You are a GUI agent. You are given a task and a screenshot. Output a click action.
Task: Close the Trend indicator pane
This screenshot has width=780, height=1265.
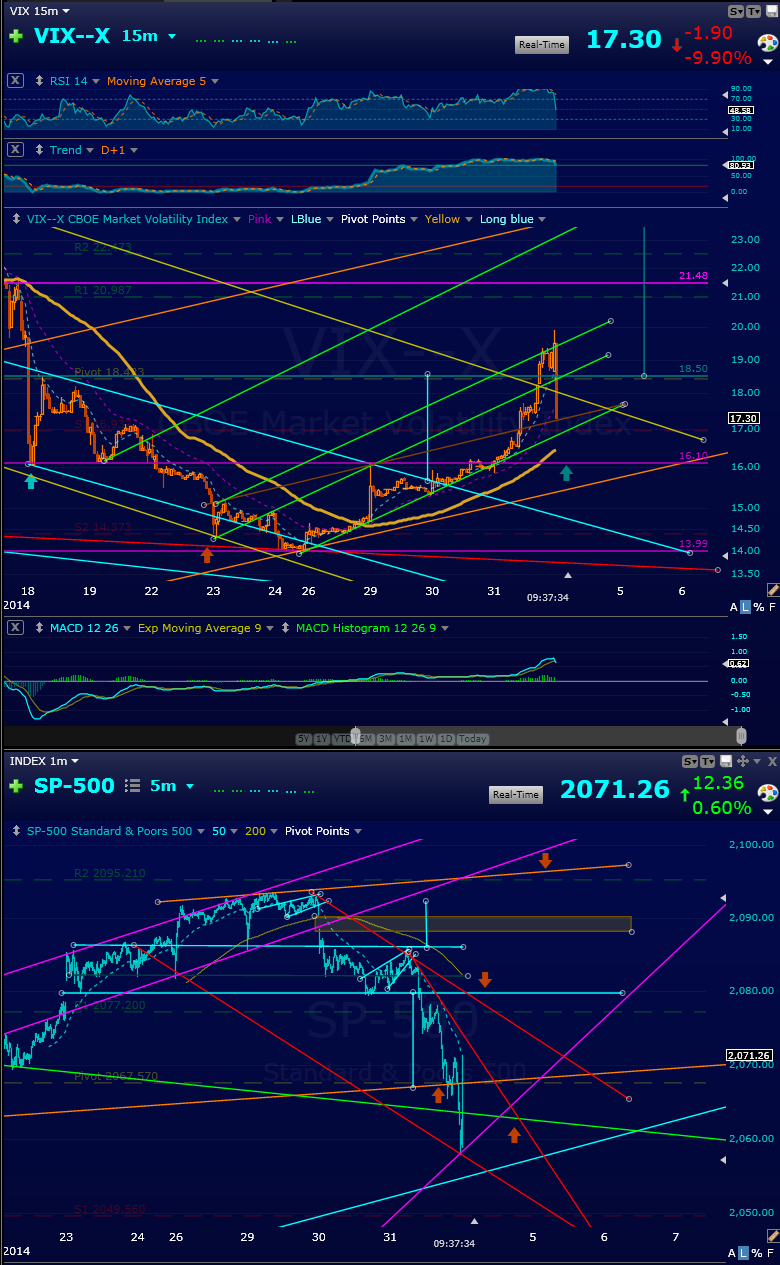[15, 150]
